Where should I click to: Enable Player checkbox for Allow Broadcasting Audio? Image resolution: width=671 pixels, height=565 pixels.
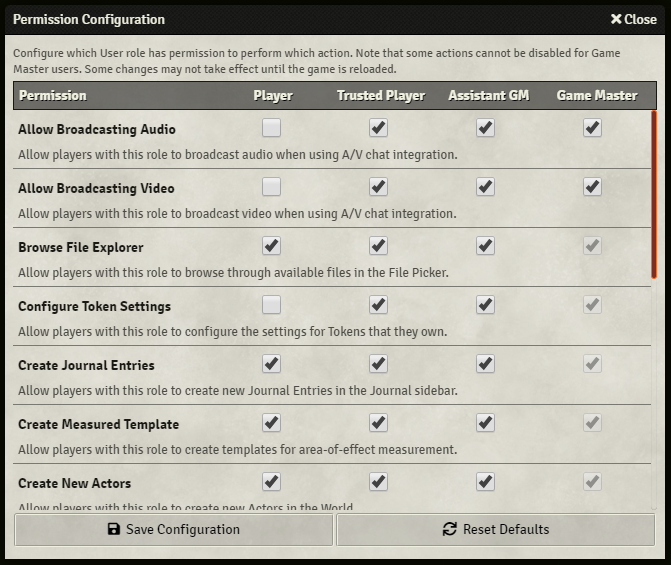(271, 128)
